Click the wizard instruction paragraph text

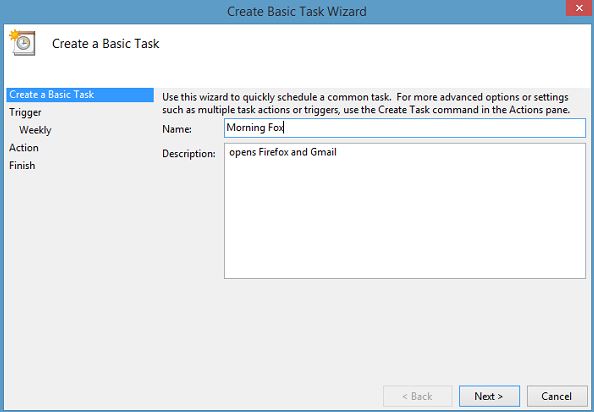point(366,103)
